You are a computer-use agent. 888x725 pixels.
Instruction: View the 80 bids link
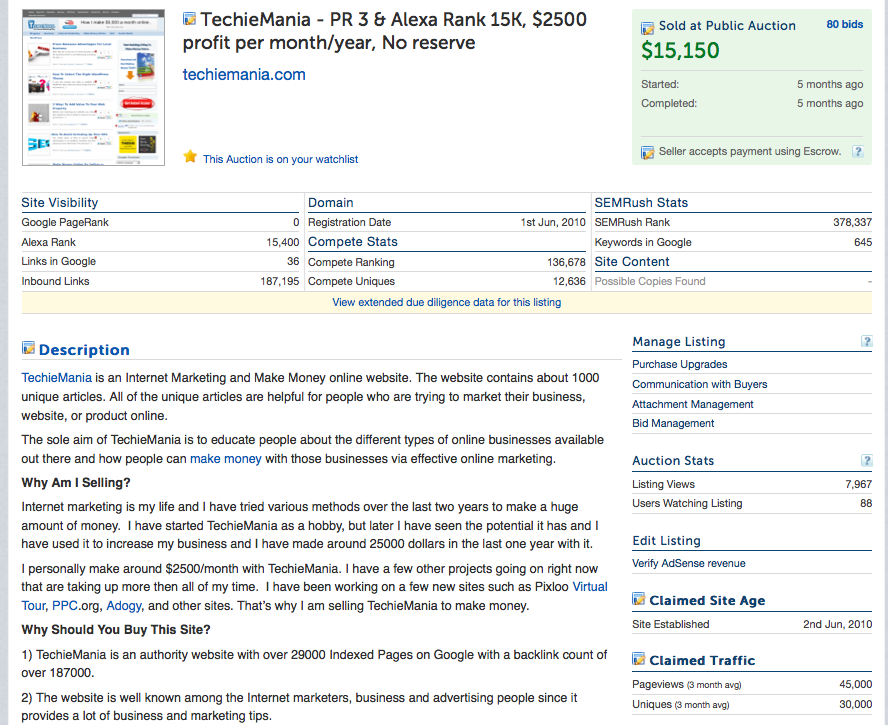point(845,24)
